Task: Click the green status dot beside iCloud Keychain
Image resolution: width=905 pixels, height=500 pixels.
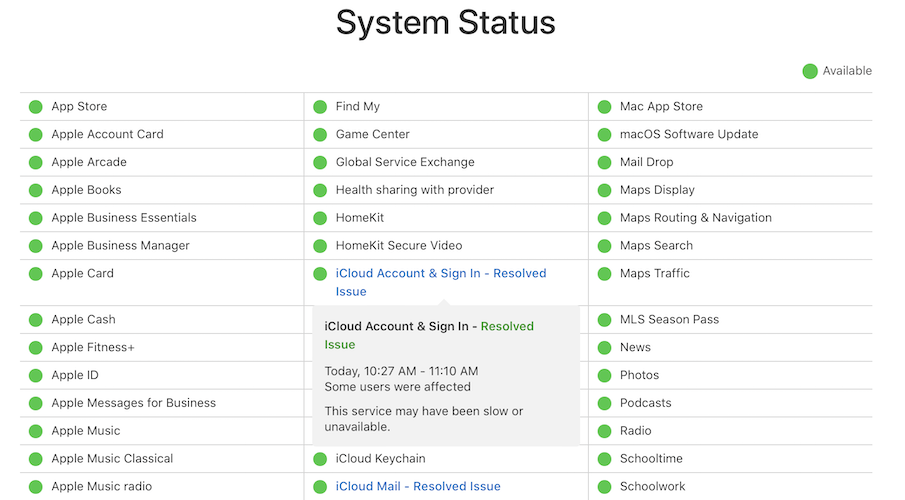Action: point(320,459)
